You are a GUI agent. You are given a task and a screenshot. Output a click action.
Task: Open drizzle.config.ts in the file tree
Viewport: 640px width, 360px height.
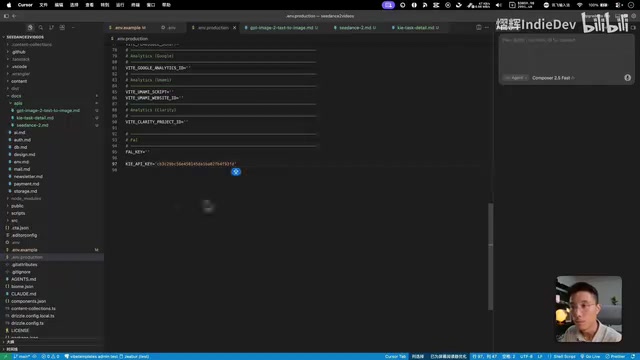[x=27, y=323]
